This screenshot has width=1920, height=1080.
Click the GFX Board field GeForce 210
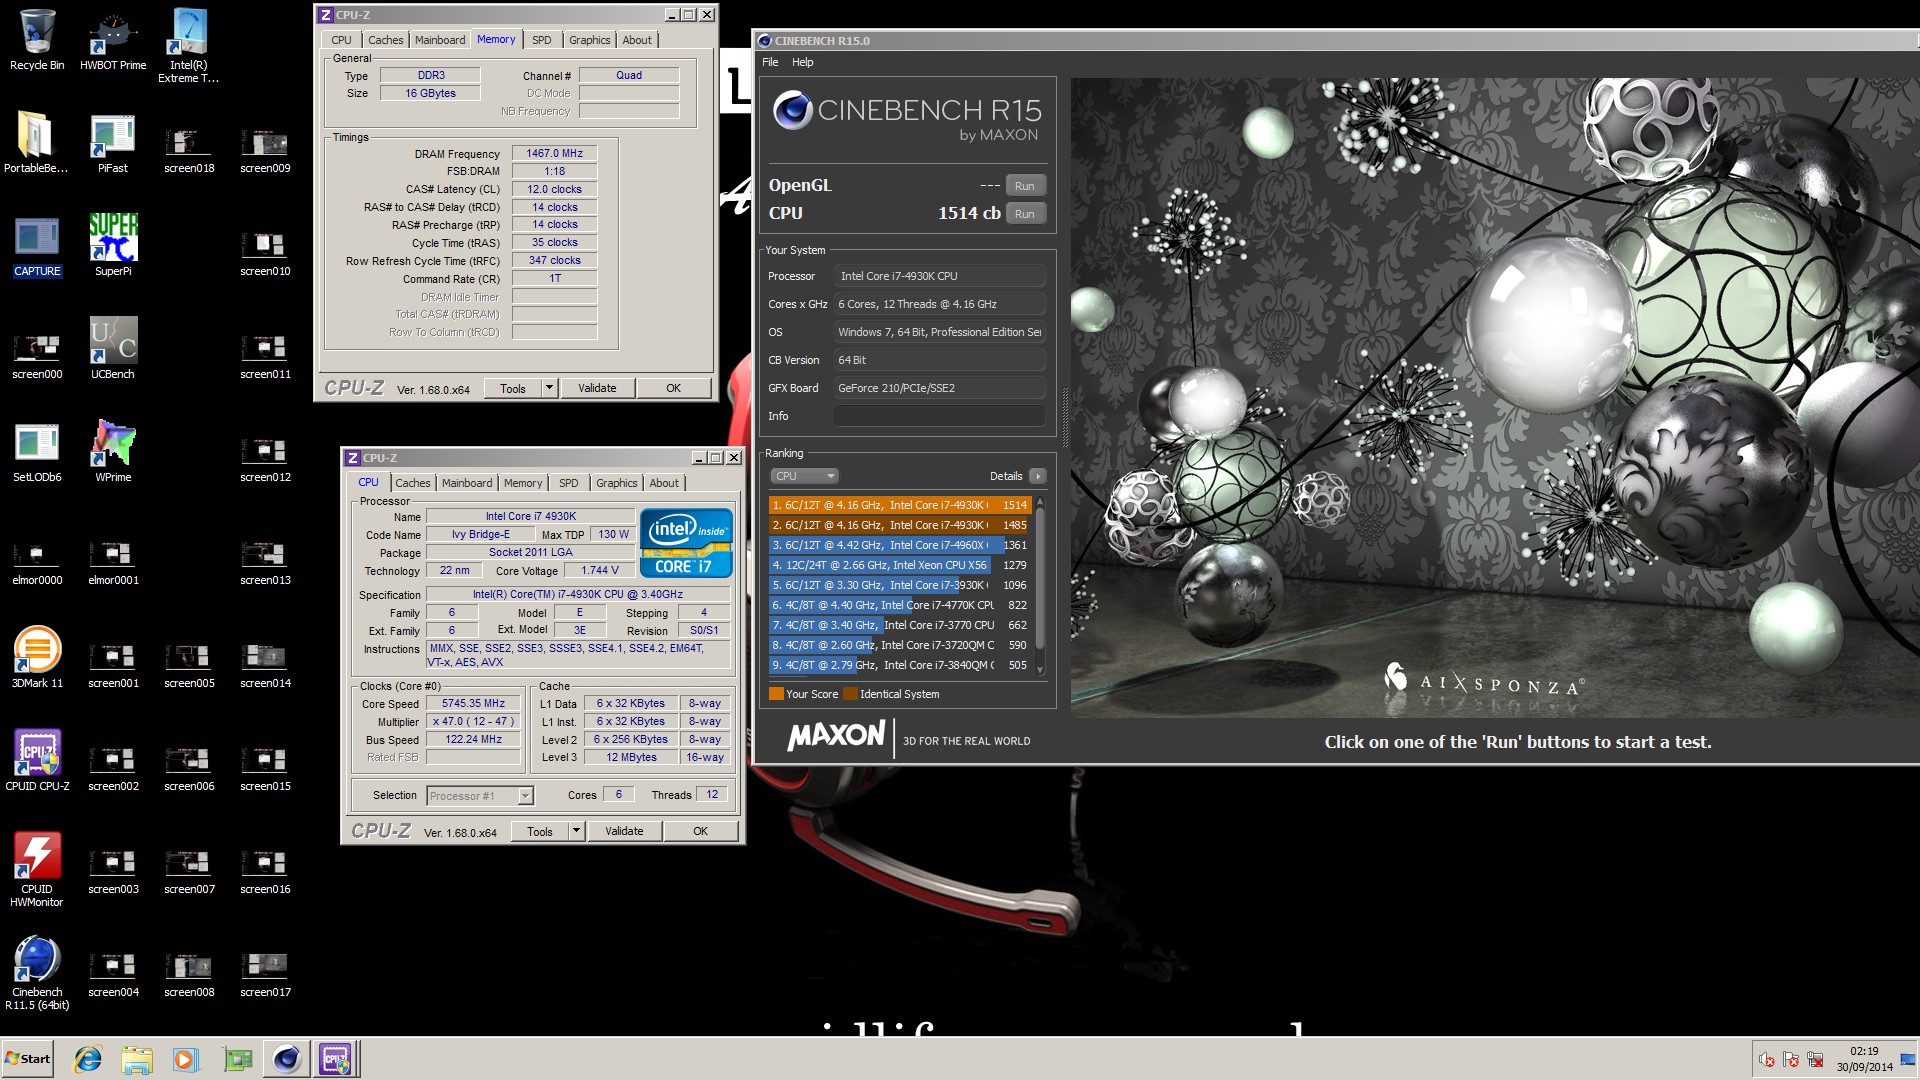click(x=940, y=388)
